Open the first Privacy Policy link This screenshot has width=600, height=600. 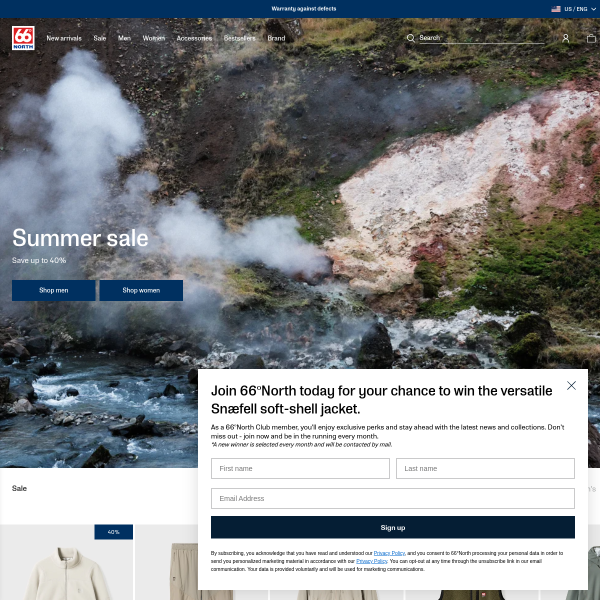389,553
